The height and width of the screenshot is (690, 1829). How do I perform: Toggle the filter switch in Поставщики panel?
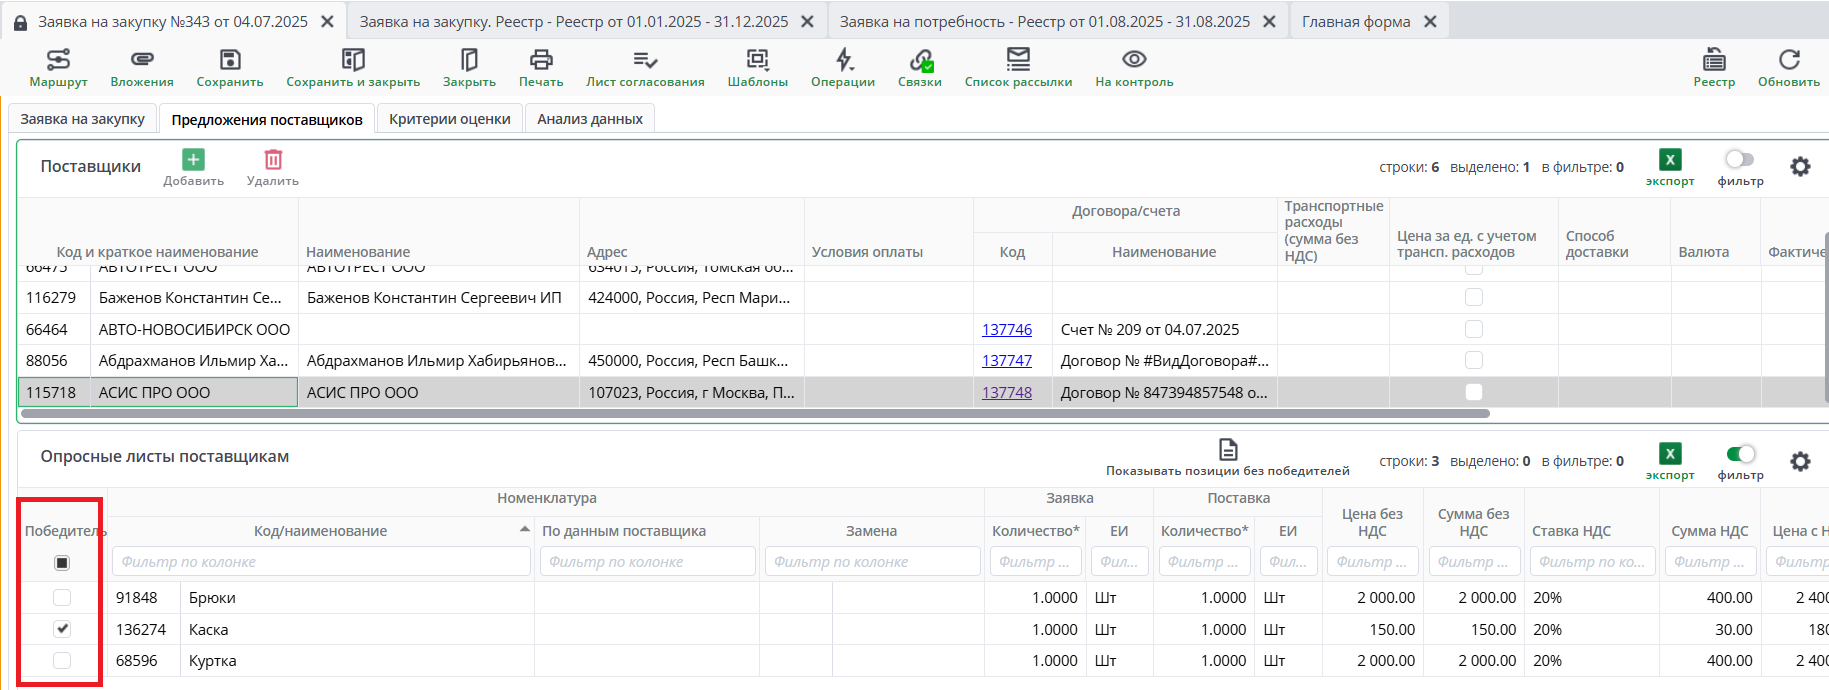1740,160
